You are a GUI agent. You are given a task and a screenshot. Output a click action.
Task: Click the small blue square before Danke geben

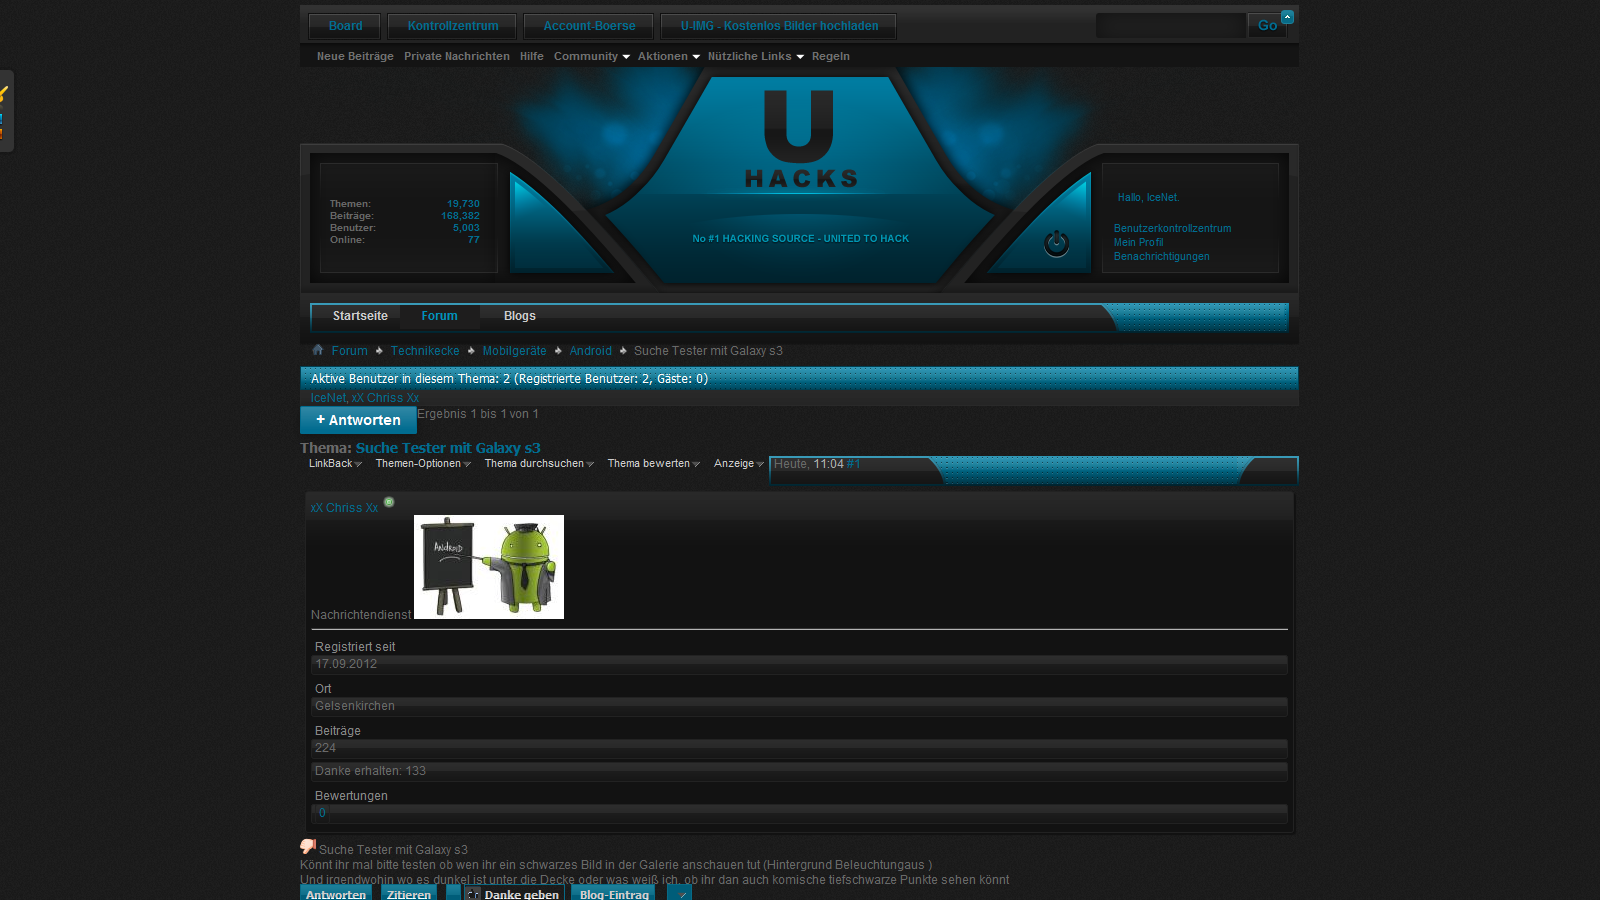click(453, 893)
